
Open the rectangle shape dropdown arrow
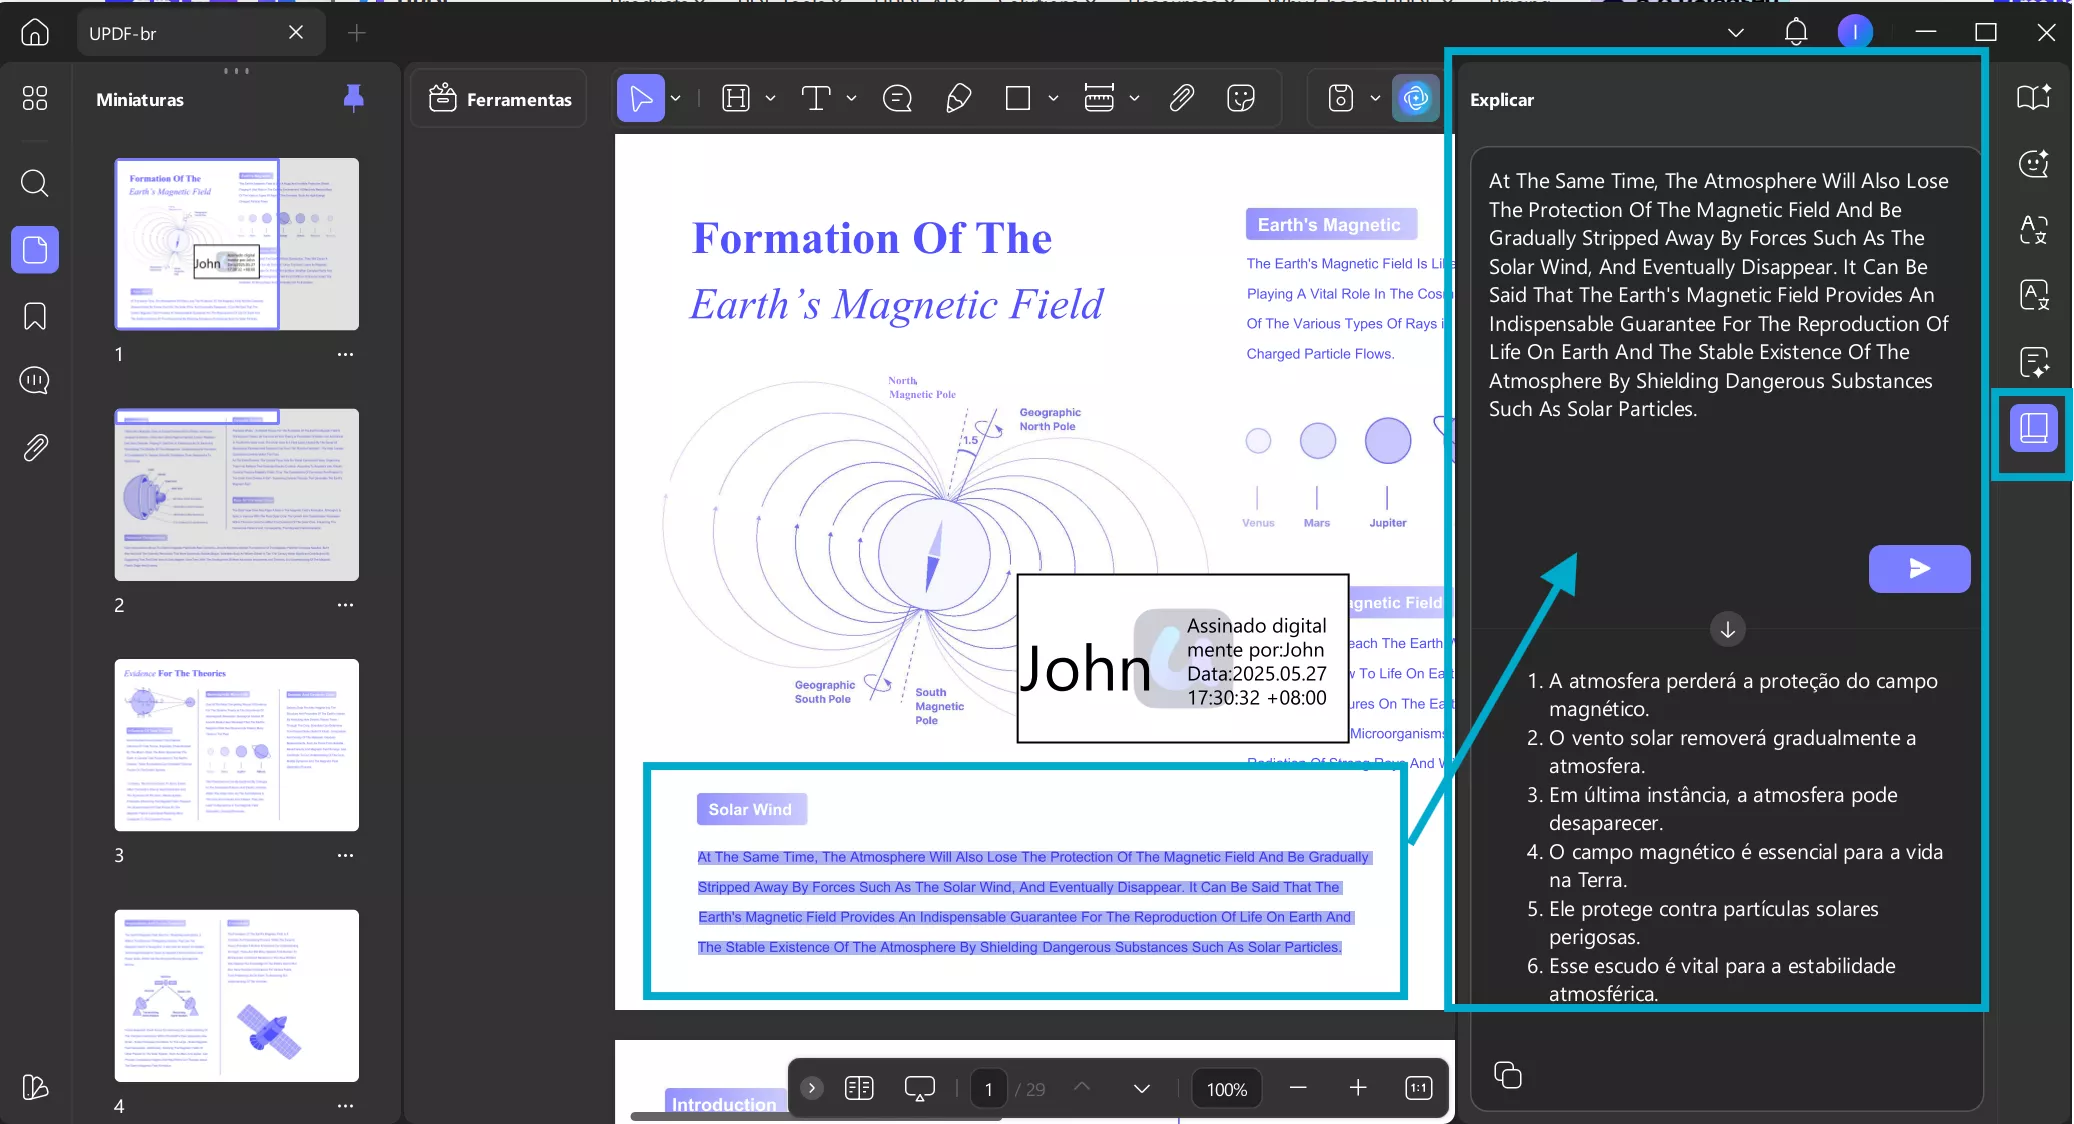tap(1053, 98)
